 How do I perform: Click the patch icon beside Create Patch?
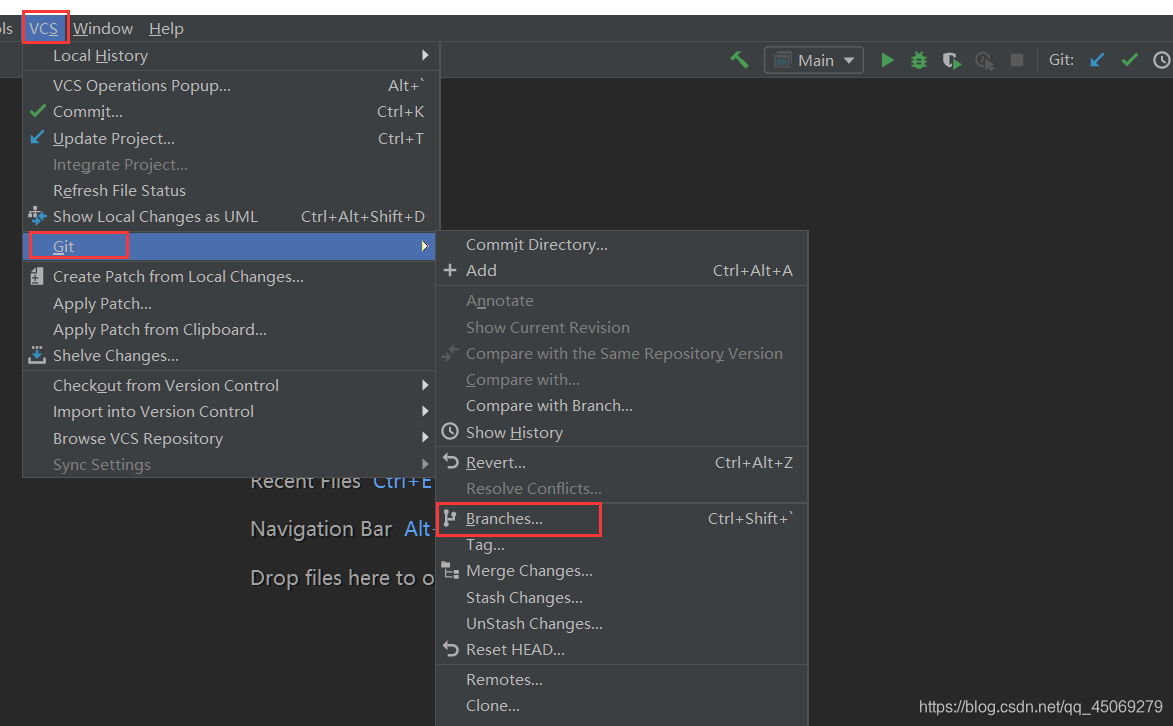tap(37, 276)
